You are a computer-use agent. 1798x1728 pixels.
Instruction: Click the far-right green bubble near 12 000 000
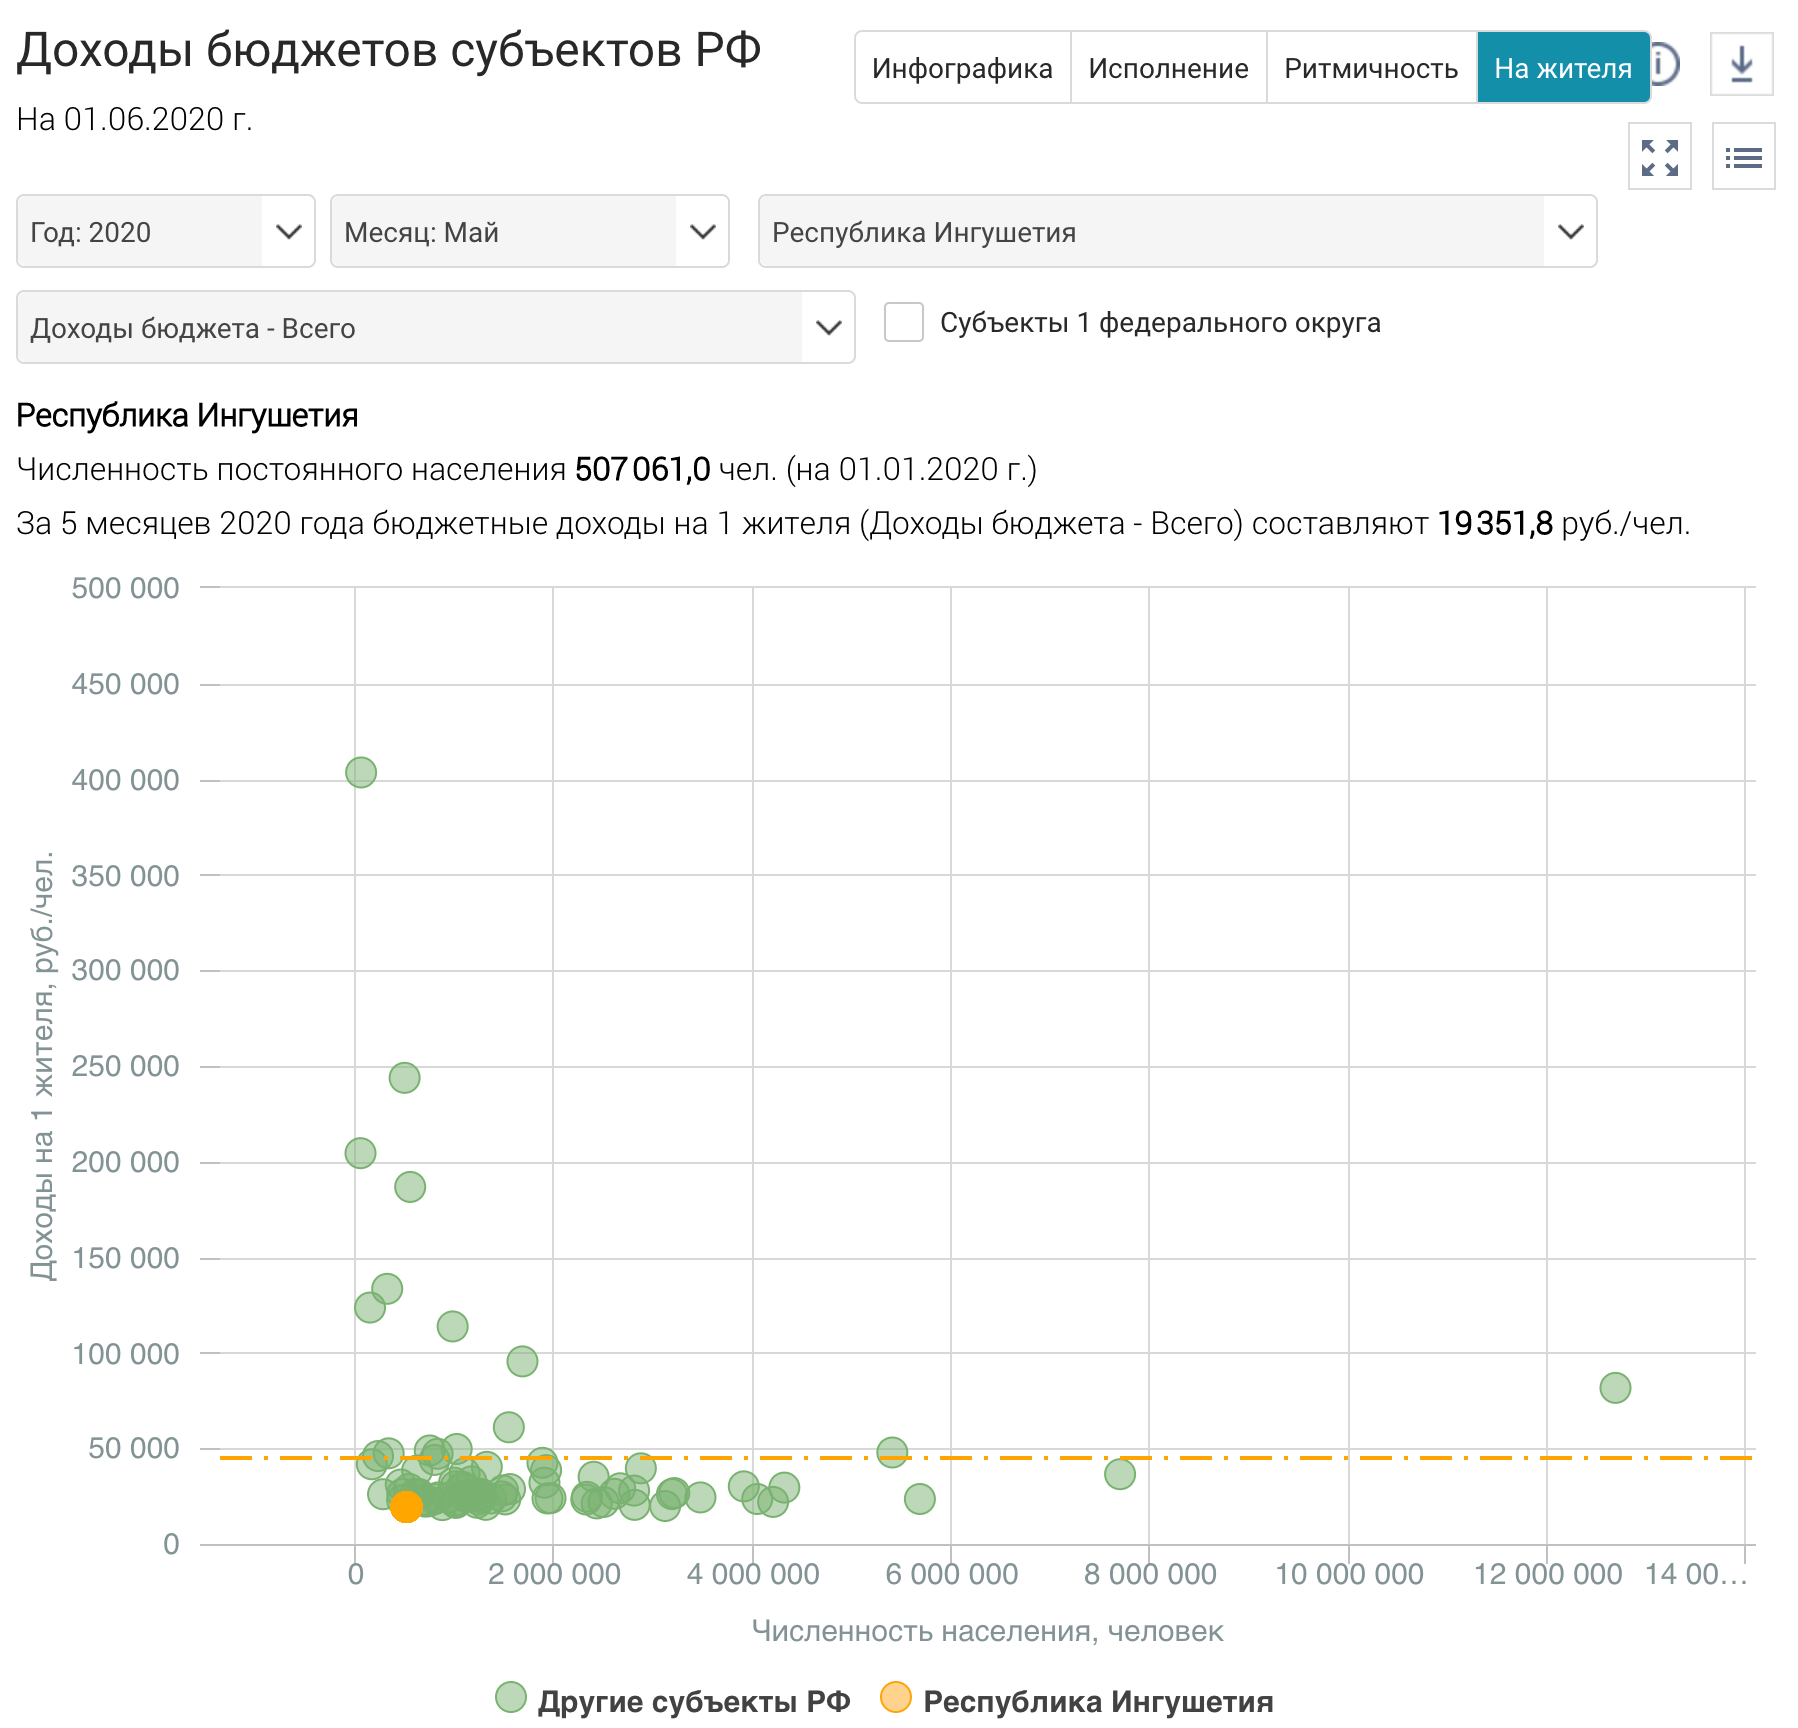point(1615,1387)
